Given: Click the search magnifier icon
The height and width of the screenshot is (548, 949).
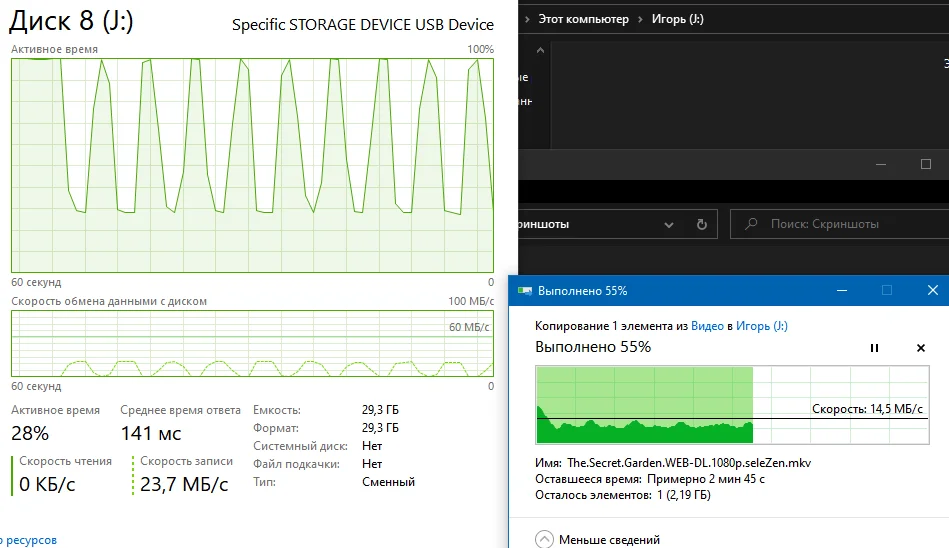Looking at the screenshot, I should [x=751, y=224].
